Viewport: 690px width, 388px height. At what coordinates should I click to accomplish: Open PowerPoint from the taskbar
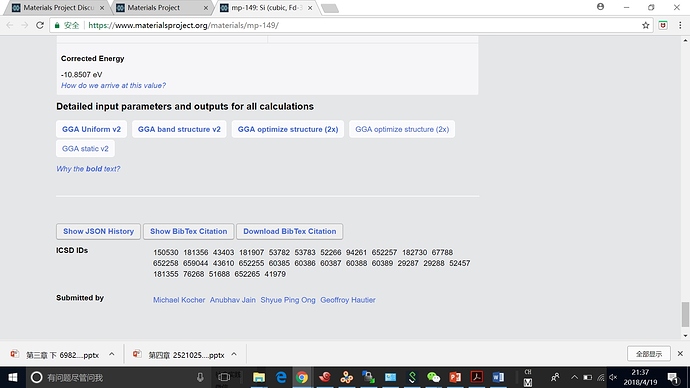[455, 377]
